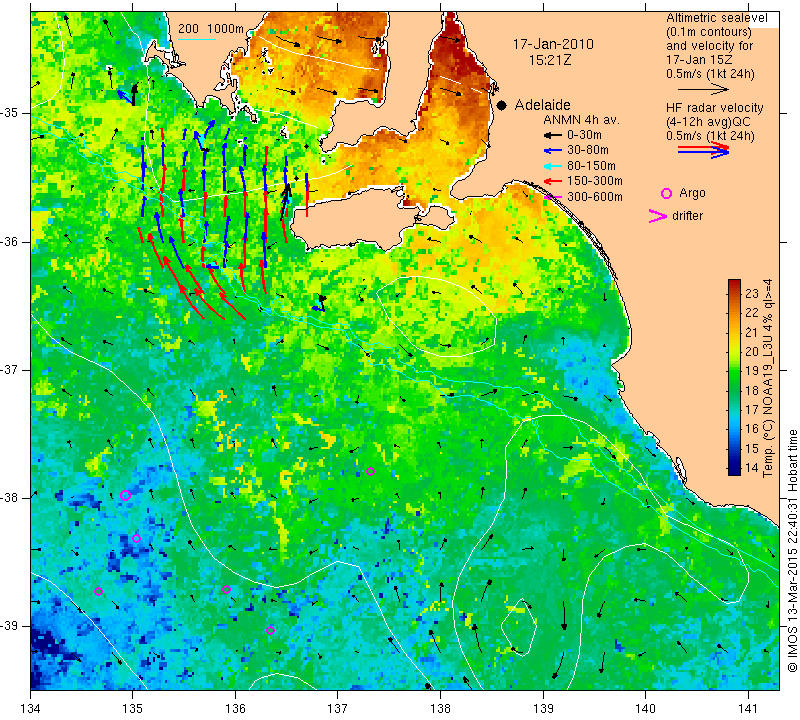The height and width of the screenshot is (720, 800).
Task: Click the cyan 80-150m legend arrow
Action: (551, 166)
